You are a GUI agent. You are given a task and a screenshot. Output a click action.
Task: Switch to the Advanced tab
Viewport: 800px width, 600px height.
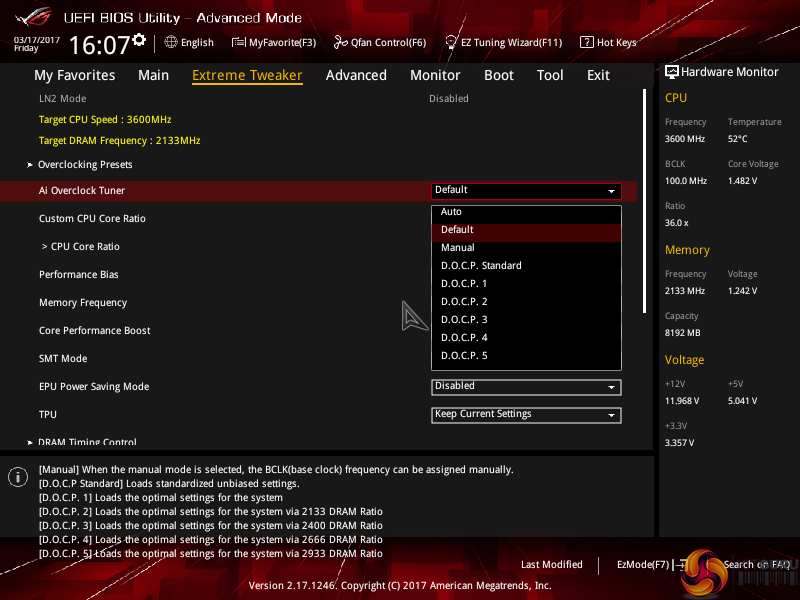(356, 75)
